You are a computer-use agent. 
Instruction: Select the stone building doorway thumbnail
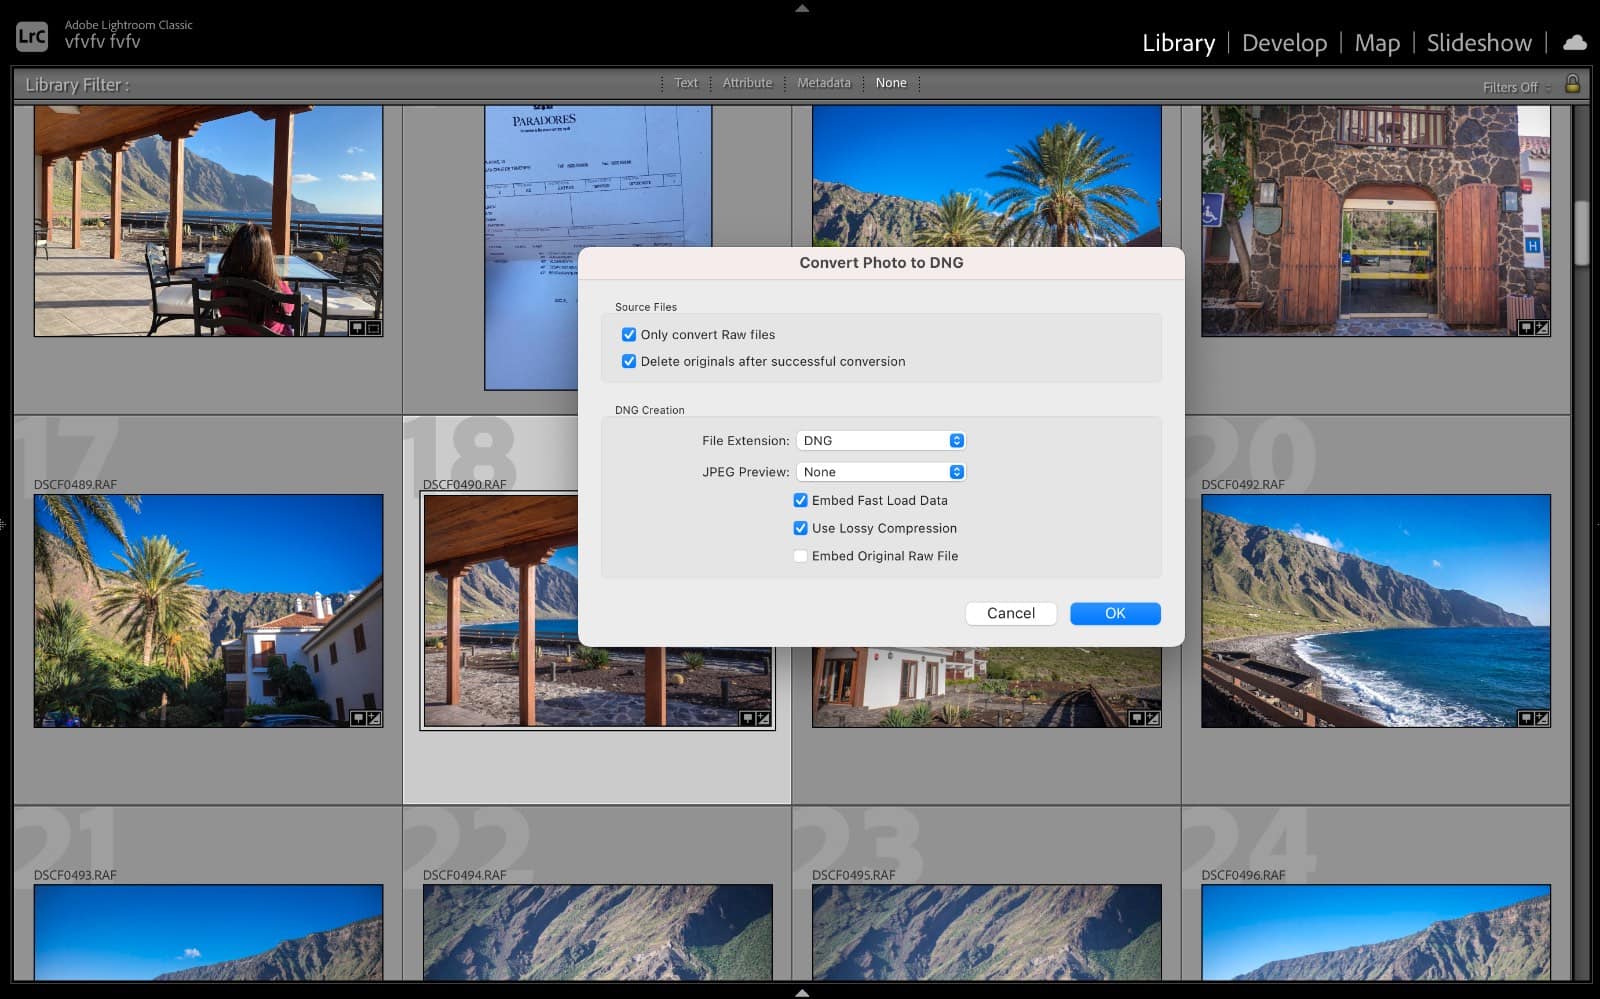[1376, 221]
